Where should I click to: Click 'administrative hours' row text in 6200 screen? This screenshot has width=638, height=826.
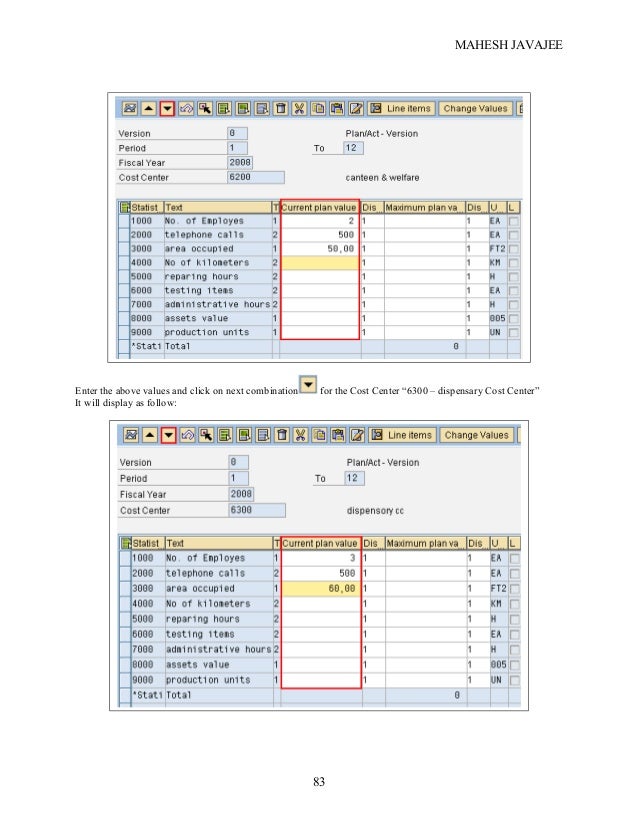(218, 304)
